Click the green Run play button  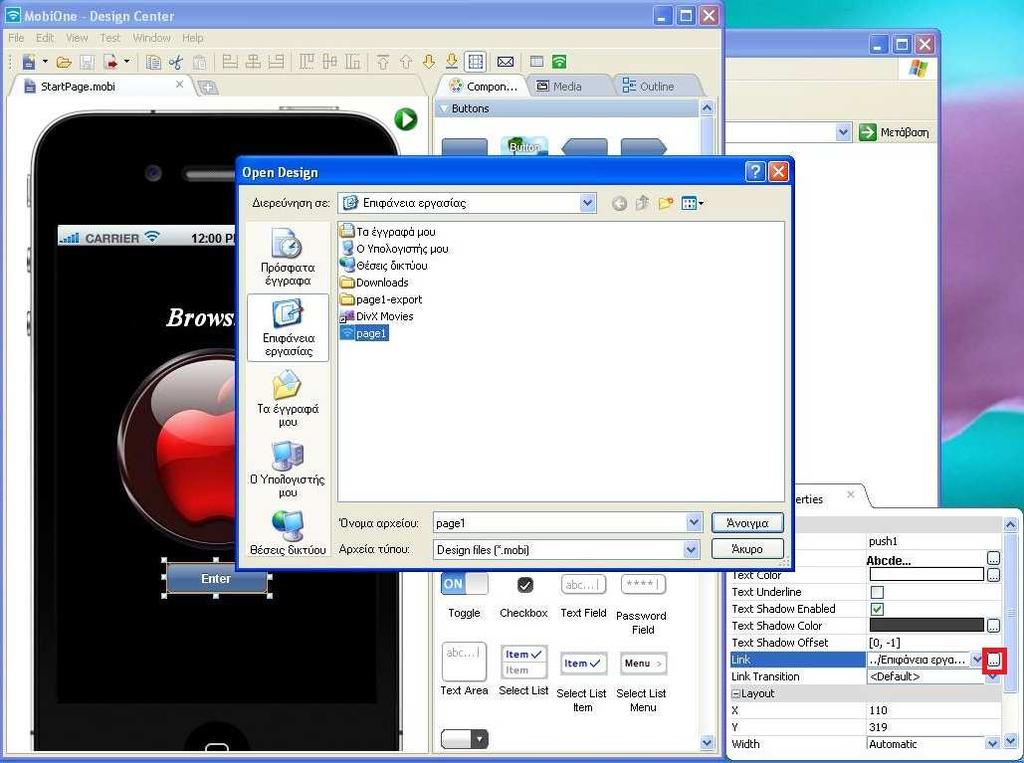click(406, 119)
